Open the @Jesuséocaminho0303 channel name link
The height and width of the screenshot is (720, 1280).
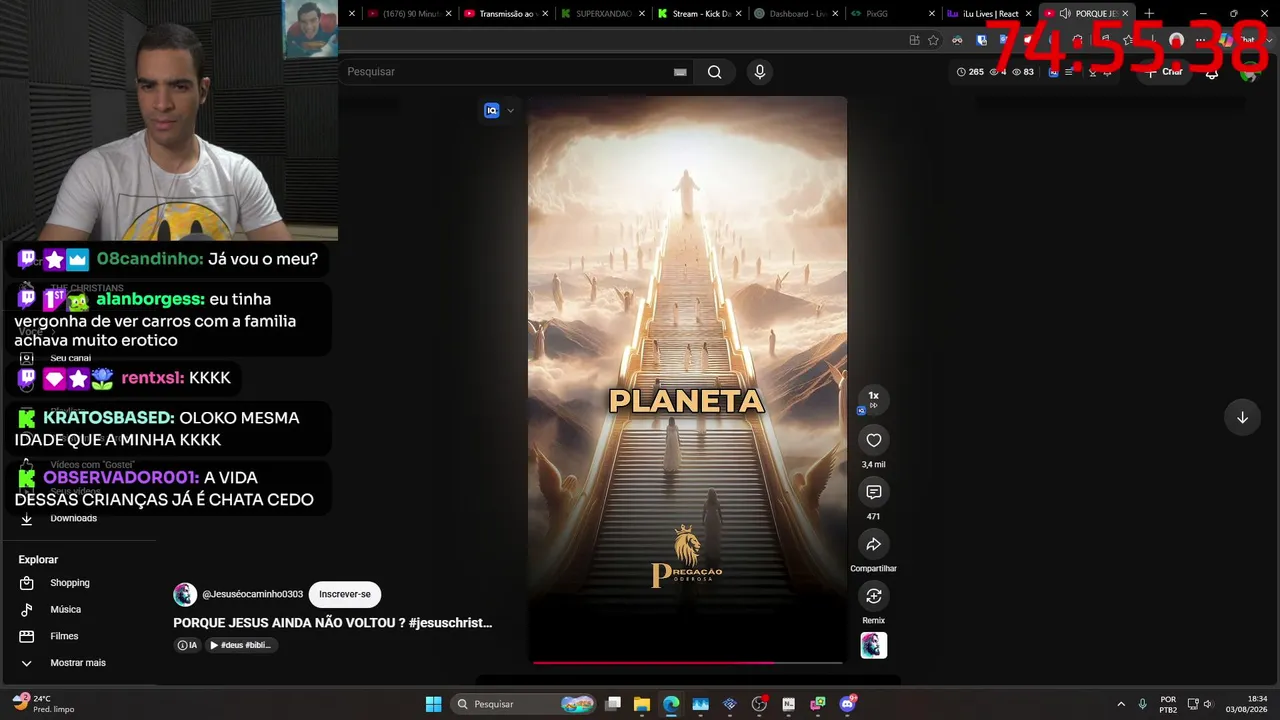pyautogui.click(x=252, y=594)
